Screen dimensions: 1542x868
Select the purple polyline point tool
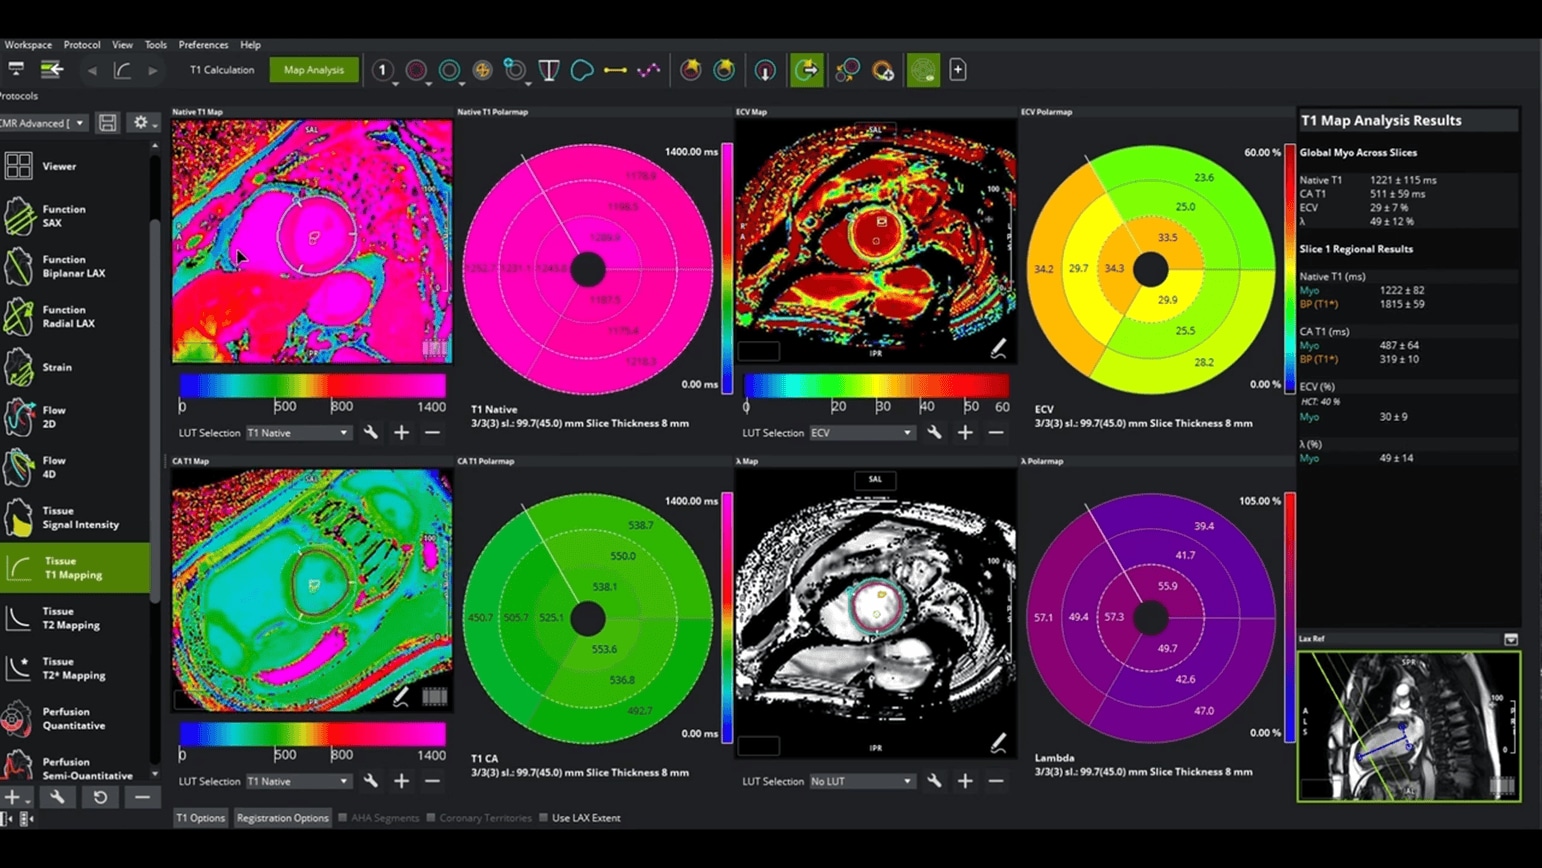tap(649, 70)
